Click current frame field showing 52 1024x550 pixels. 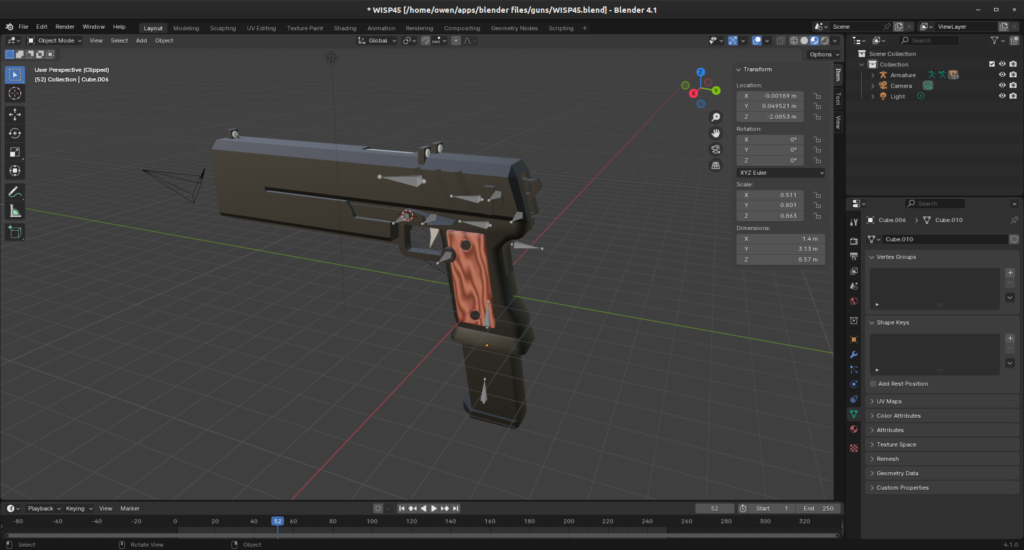click(x=714, y=508)
